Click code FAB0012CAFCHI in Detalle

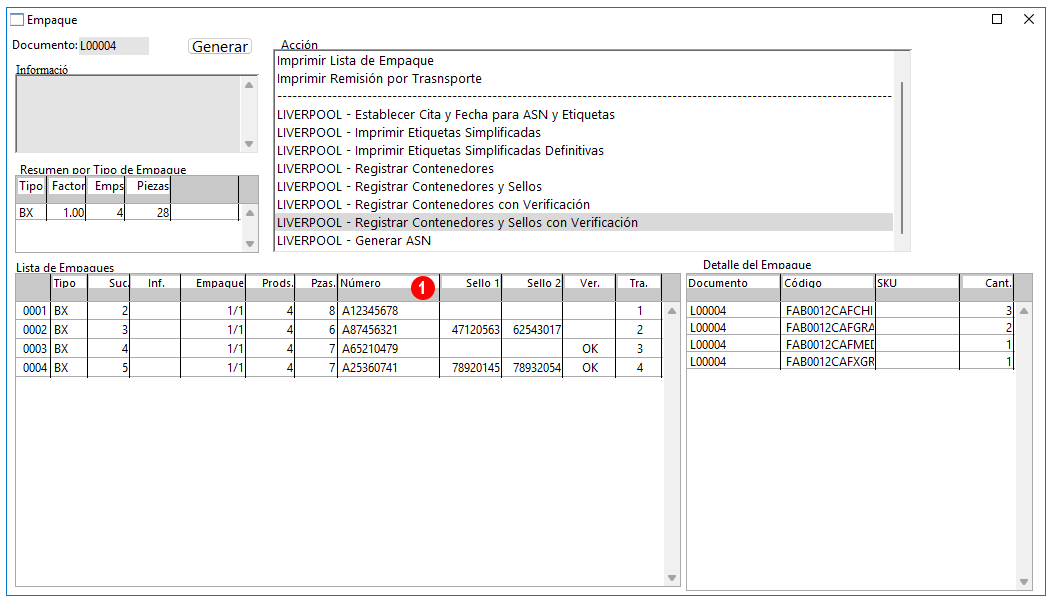click(829, 311)
